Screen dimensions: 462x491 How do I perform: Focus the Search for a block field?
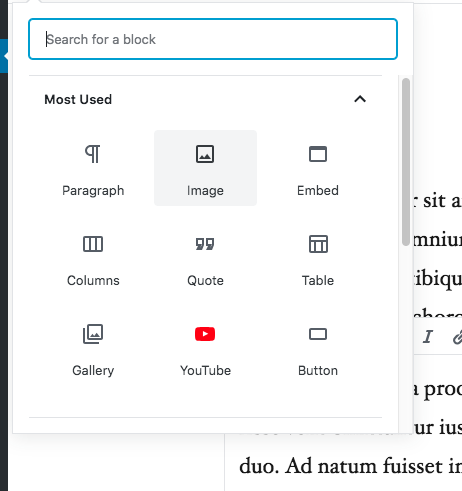tap(213, 39)
